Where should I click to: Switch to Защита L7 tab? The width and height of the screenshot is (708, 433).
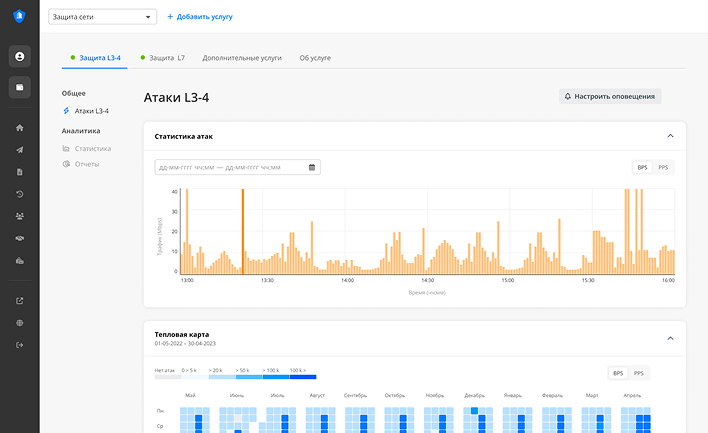point(163,58)
